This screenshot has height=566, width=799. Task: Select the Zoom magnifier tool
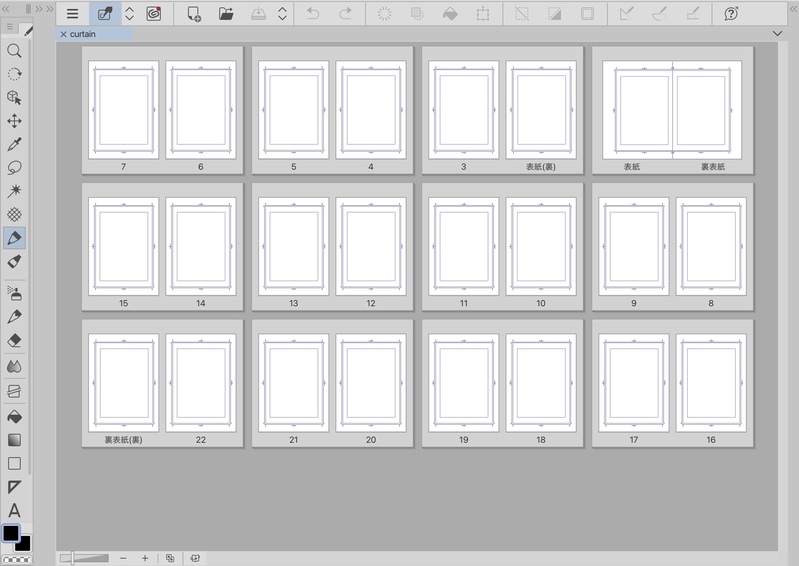pyautogui.click(x=14, y=50)
